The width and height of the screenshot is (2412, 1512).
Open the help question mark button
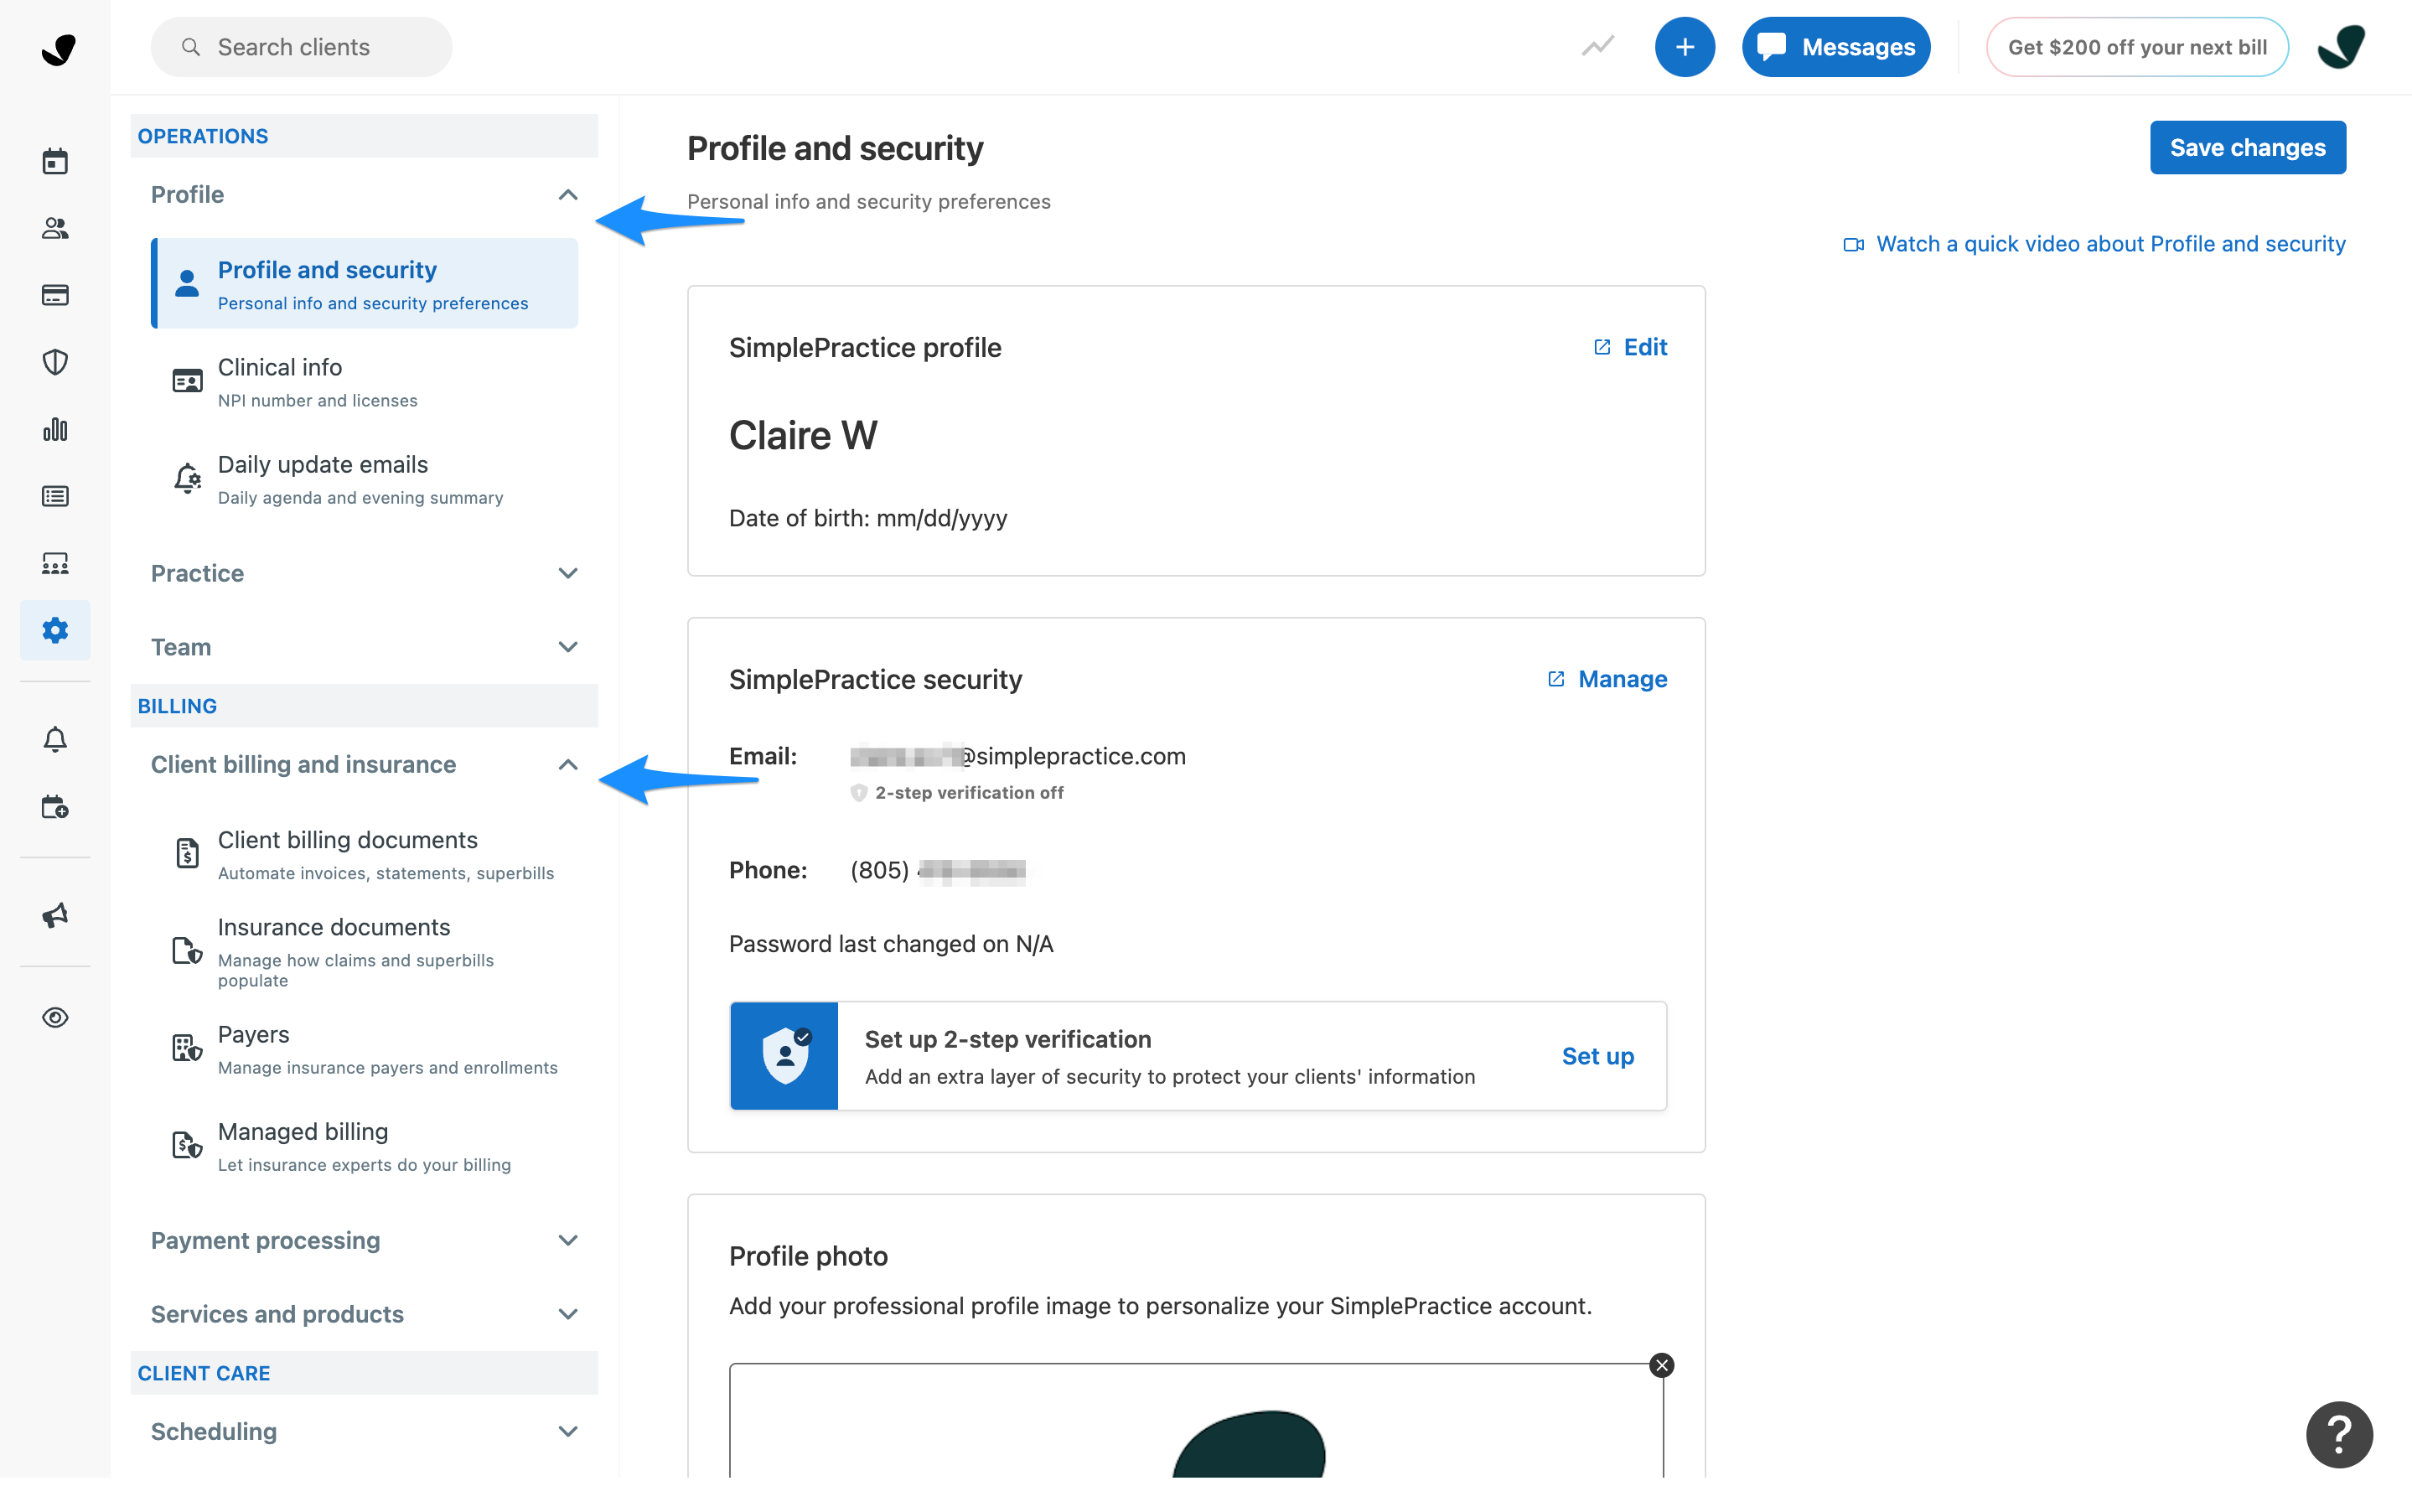tap(2339, 1434)
